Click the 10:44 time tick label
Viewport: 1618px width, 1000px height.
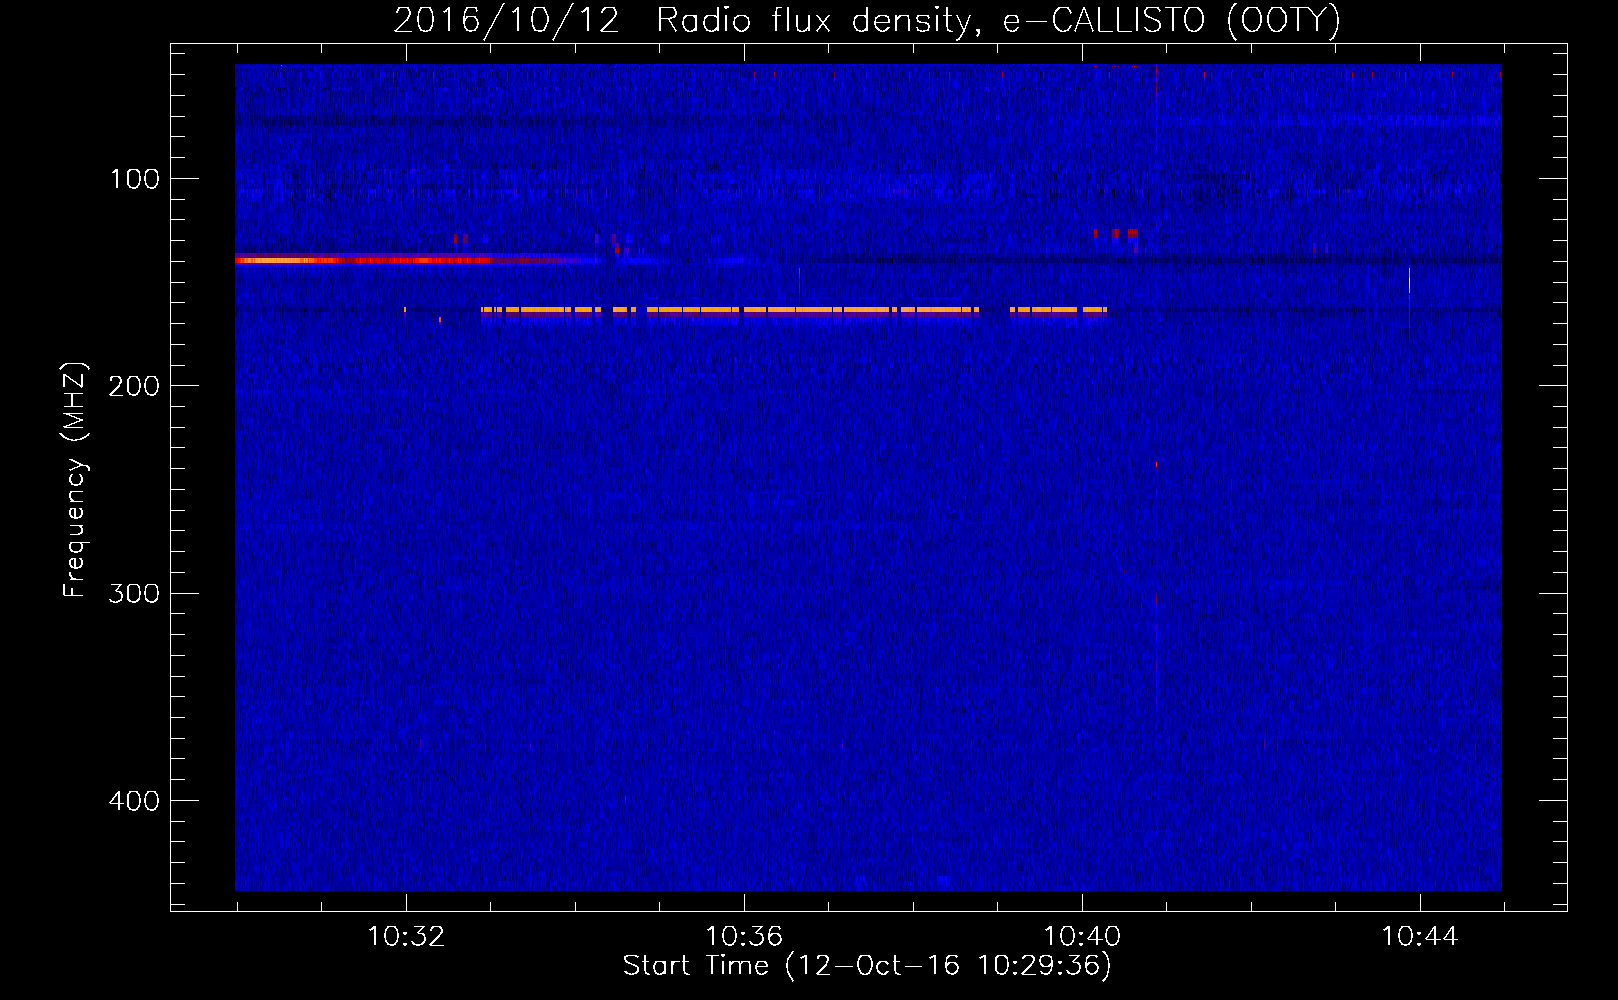pos(1420,937)
